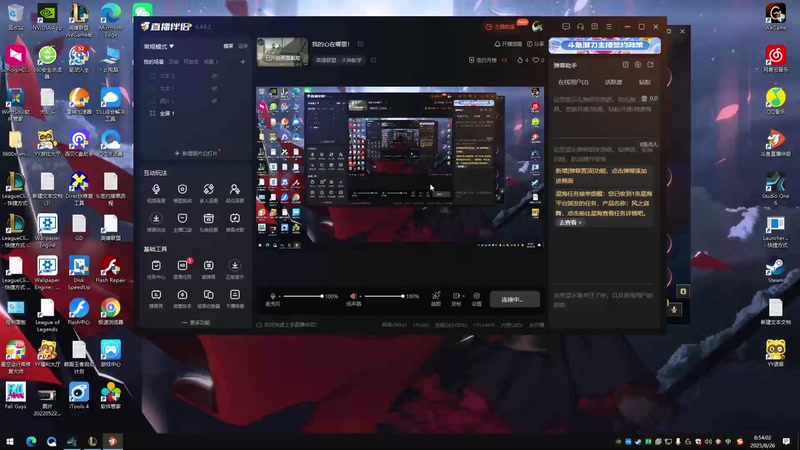Screen dimensions: 800x450
Task: Expand the 常规模式 mode dropdown
Action: (x=159, y=46)
